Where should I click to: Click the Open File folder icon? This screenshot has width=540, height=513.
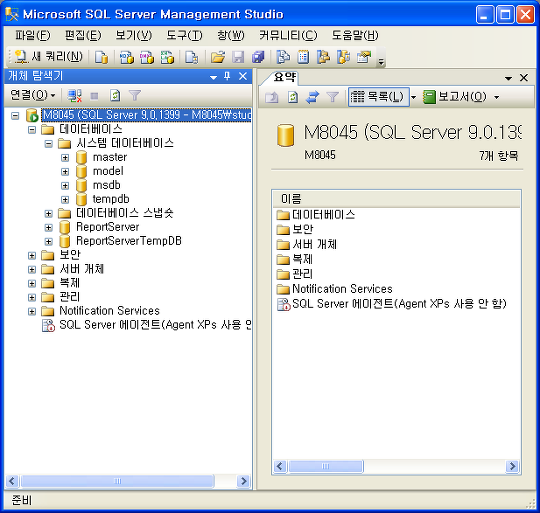point(218,57)
